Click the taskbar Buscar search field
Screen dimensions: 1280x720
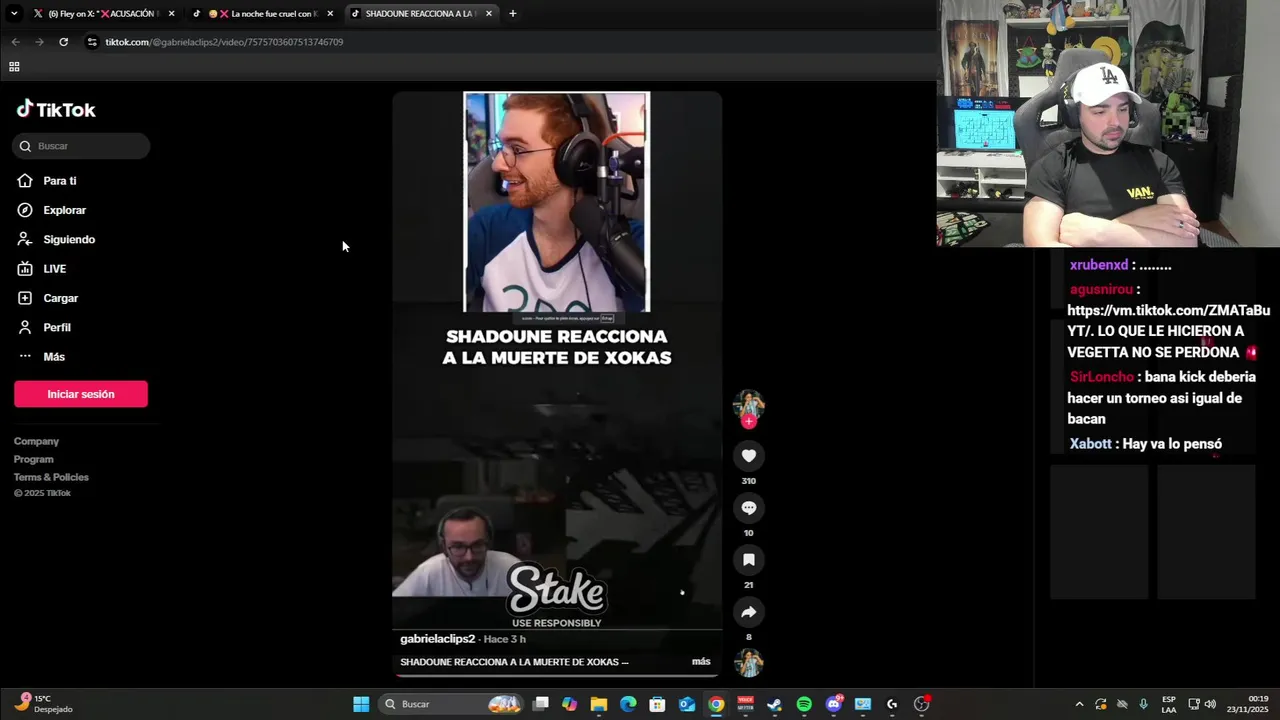click(x=452, y=704)
